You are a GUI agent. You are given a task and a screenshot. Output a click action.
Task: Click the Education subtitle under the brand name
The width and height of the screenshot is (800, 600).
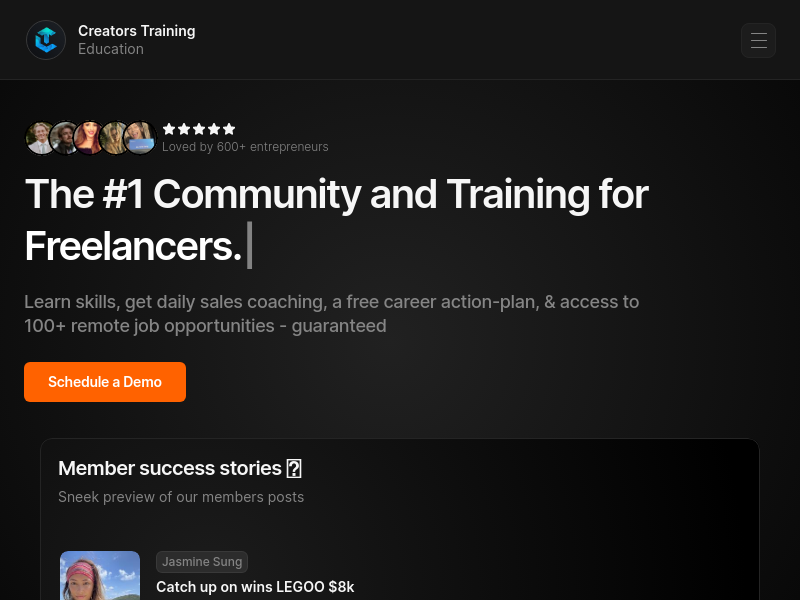[x=111, y=49]
